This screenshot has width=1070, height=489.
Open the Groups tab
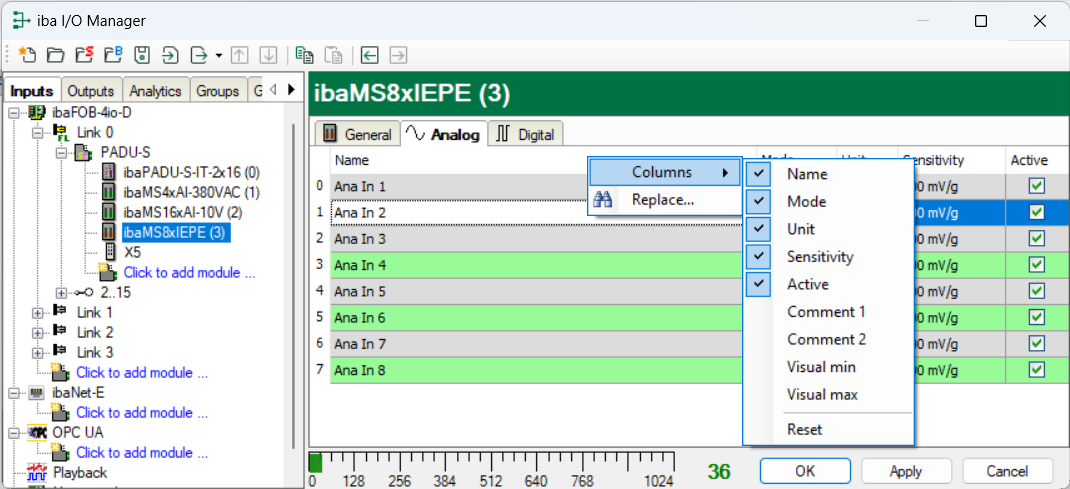click(218, 91)
